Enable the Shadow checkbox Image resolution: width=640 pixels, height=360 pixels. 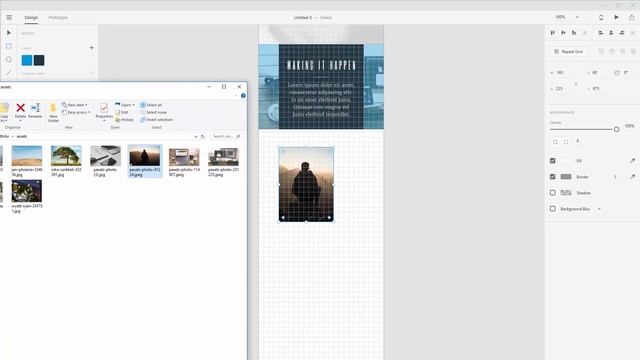click(x=553, y=193)
